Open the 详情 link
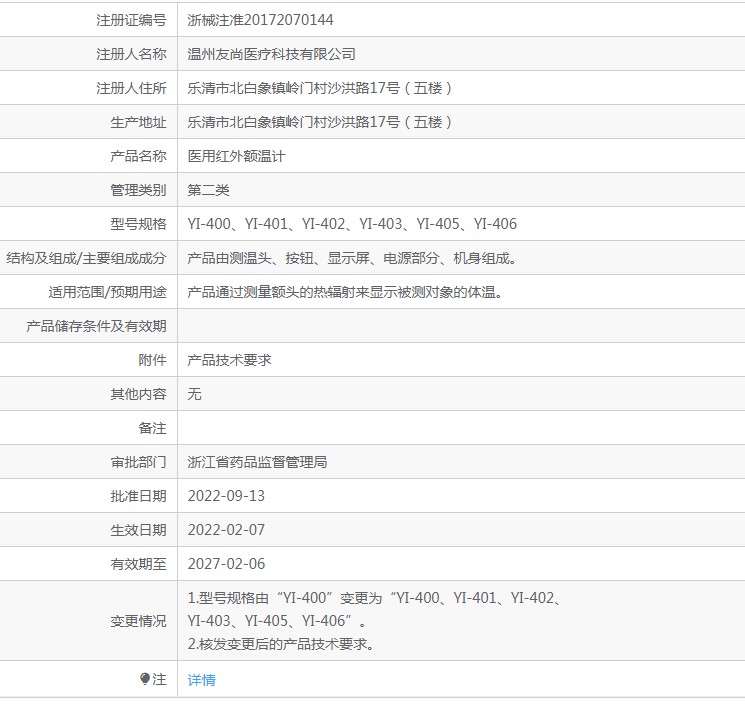Screen dimensions: 745x707 click(x=201, y=680)
